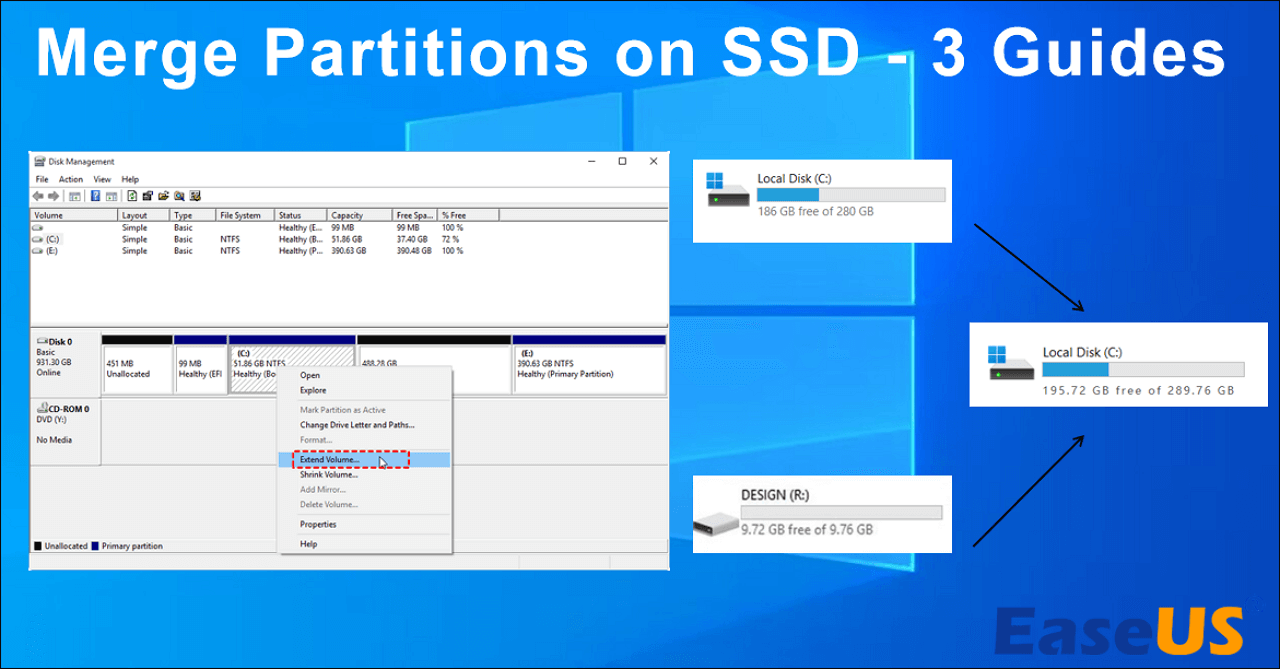Click "195.72 GB free of 289.76 GB" text
The width and height of the screenshot is (1280, 669).
(1138, 390)
